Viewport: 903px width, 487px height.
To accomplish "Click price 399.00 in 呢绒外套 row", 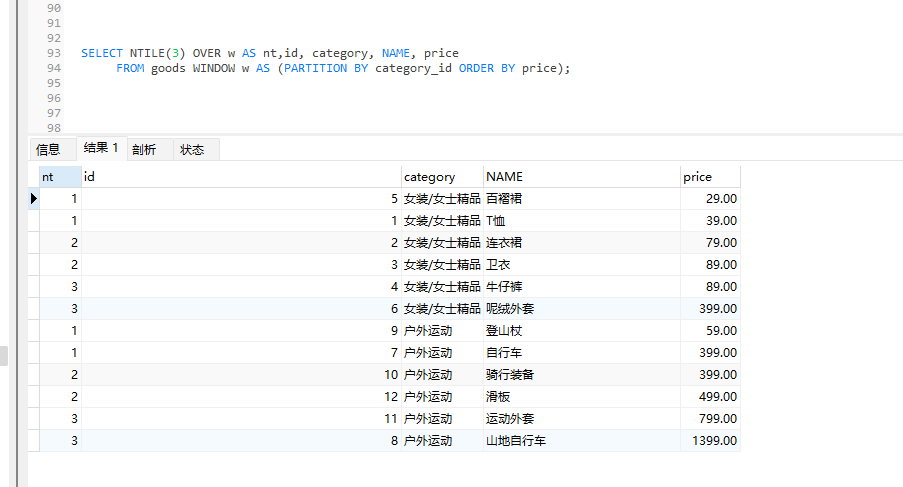I will (x=710, y=309).
